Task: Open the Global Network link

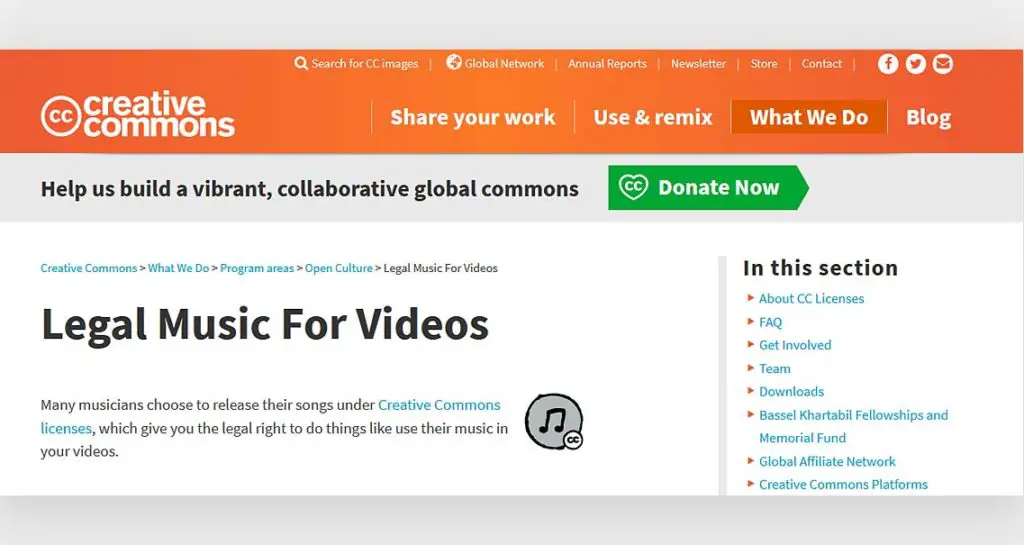Action: pyautogui.click(x=504, y=64)
